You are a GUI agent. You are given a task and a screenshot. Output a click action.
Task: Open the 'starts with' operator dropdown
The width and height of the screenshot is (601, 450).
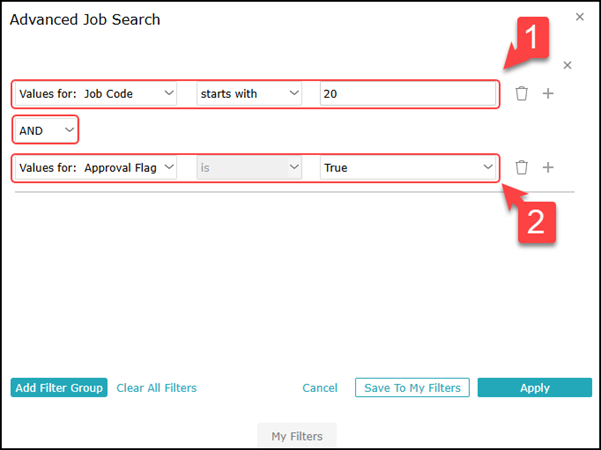click(249, 94)
